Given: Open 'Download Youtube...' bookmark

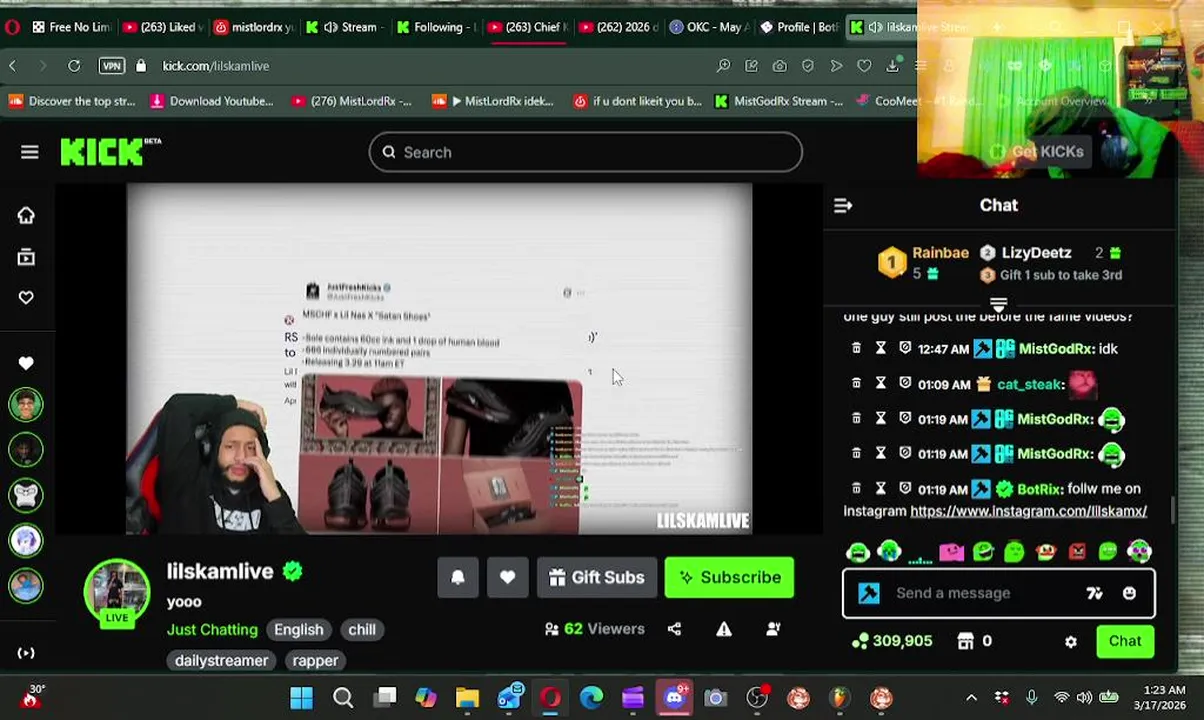Looking at the screenshot, I should click(x=211, y=101).
